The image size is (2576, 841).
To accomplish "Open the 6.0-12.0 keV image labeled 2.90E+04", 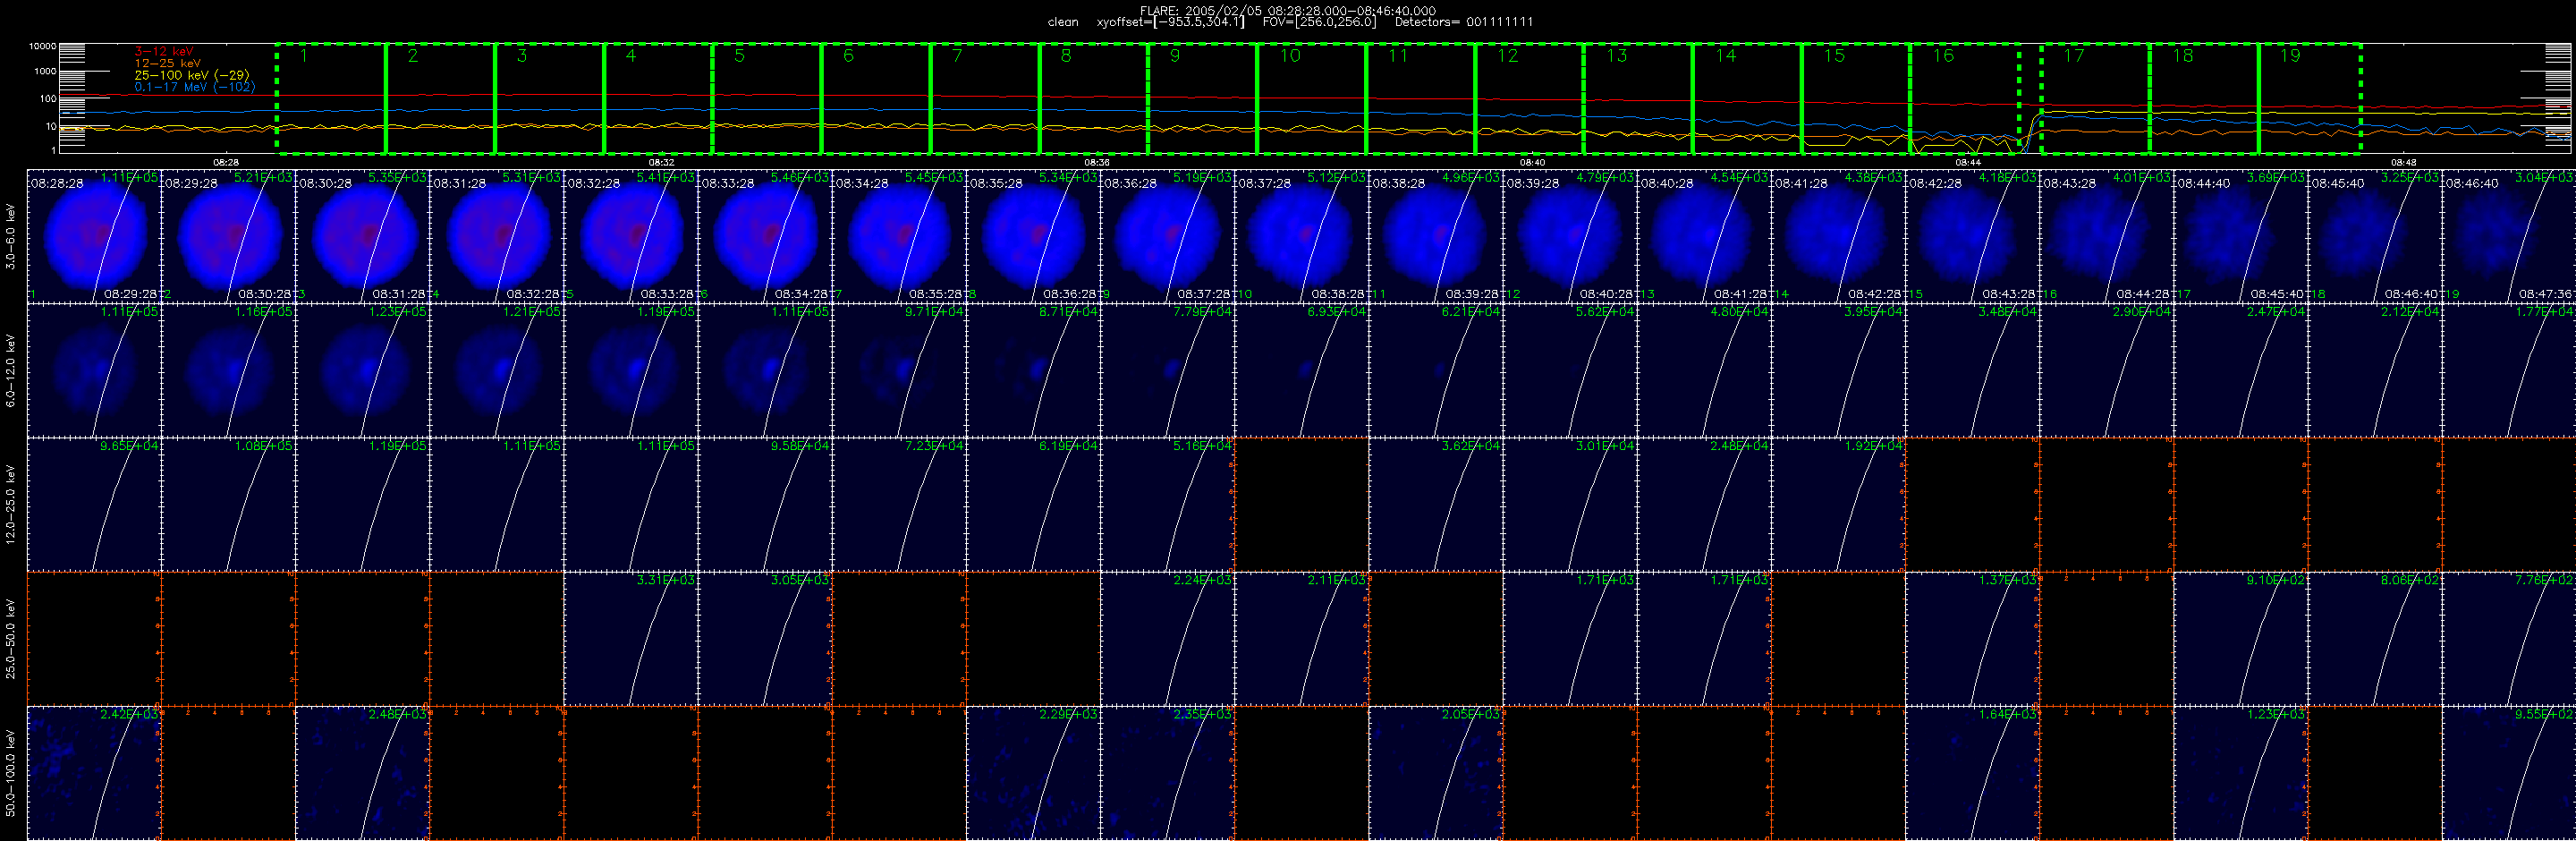I will [x=2107, y=370].
